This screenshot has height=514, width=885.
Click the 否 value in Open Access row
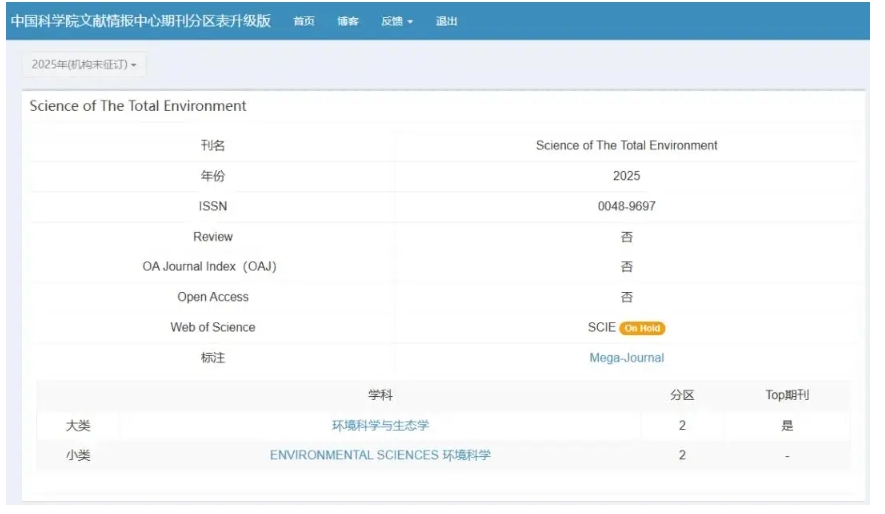point(626,297)
